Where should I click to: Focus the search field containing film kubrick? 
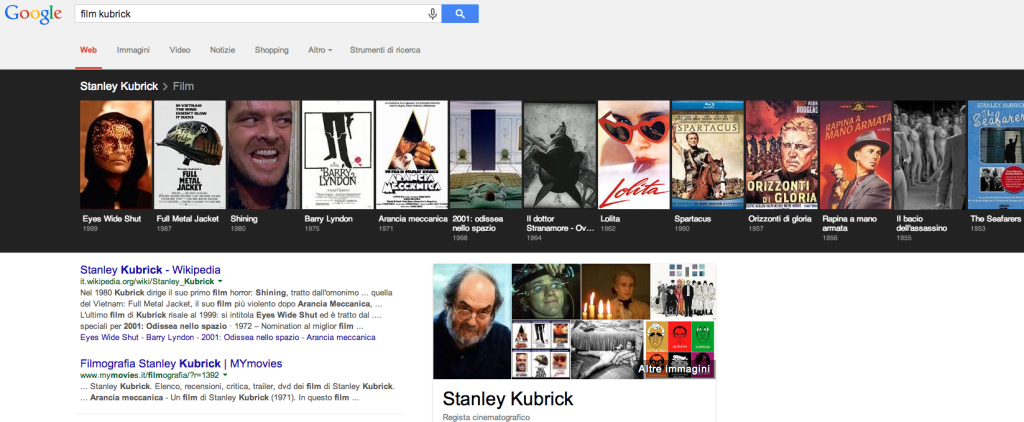[x=250, y=14]
